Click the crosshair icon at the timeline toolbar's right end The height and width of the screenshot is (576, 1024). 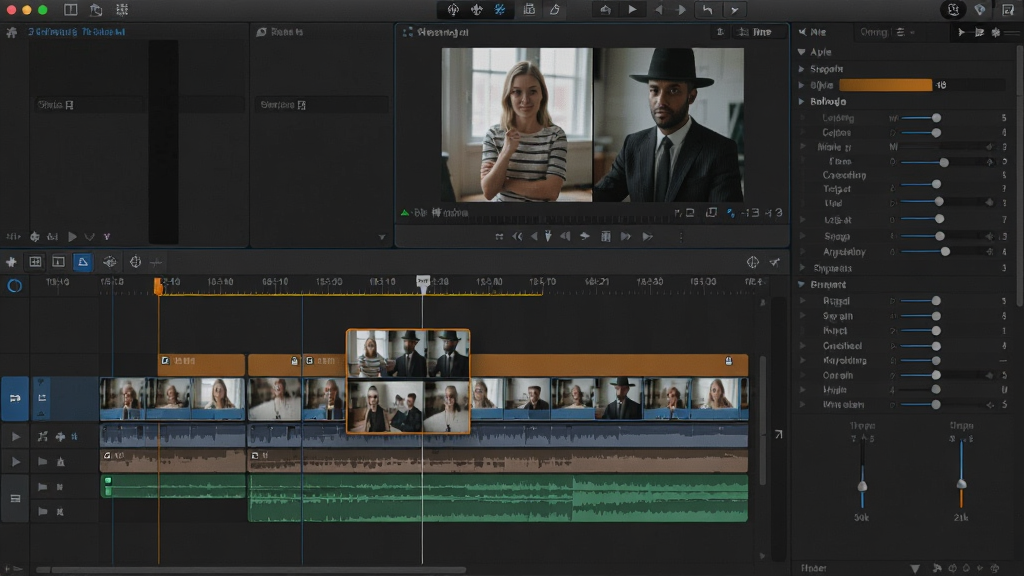tap(753, 262)
